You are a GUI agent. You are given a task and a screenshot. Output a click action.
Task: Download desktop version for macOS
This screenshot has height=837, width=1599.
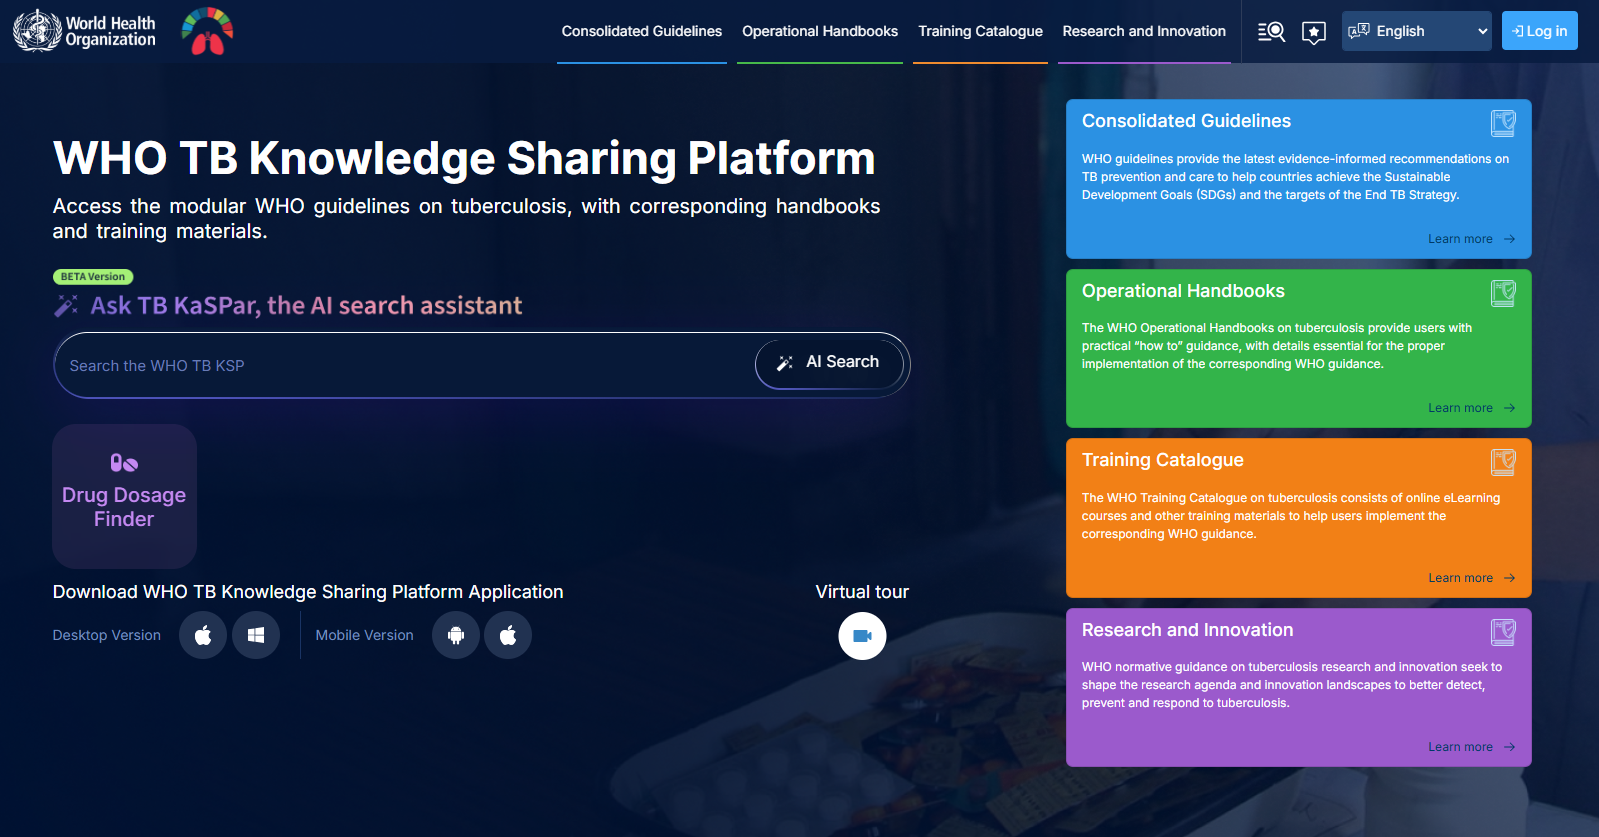click(203, 635)
